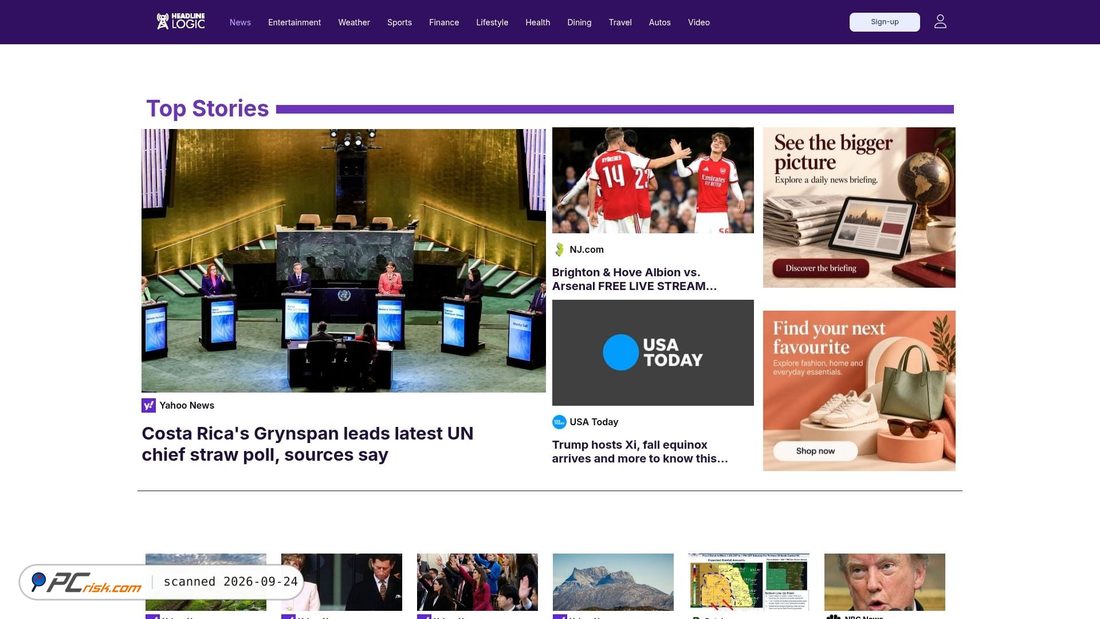The image size is (1100, 619).
Task: Open the man in suit thumbnail
Action: [x=342, y=582]
